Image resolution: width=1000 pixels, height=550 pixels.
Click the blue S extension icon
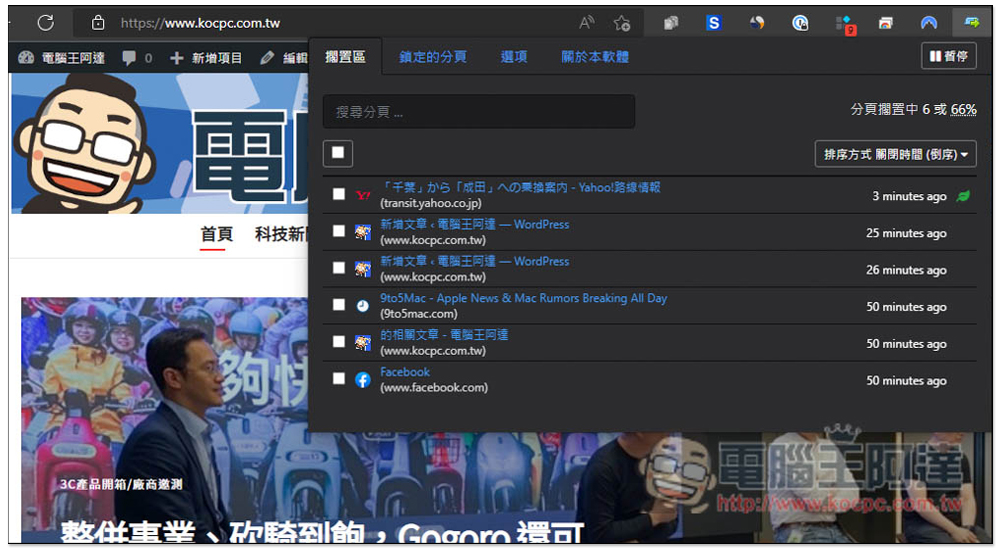[x=713, y=22]
